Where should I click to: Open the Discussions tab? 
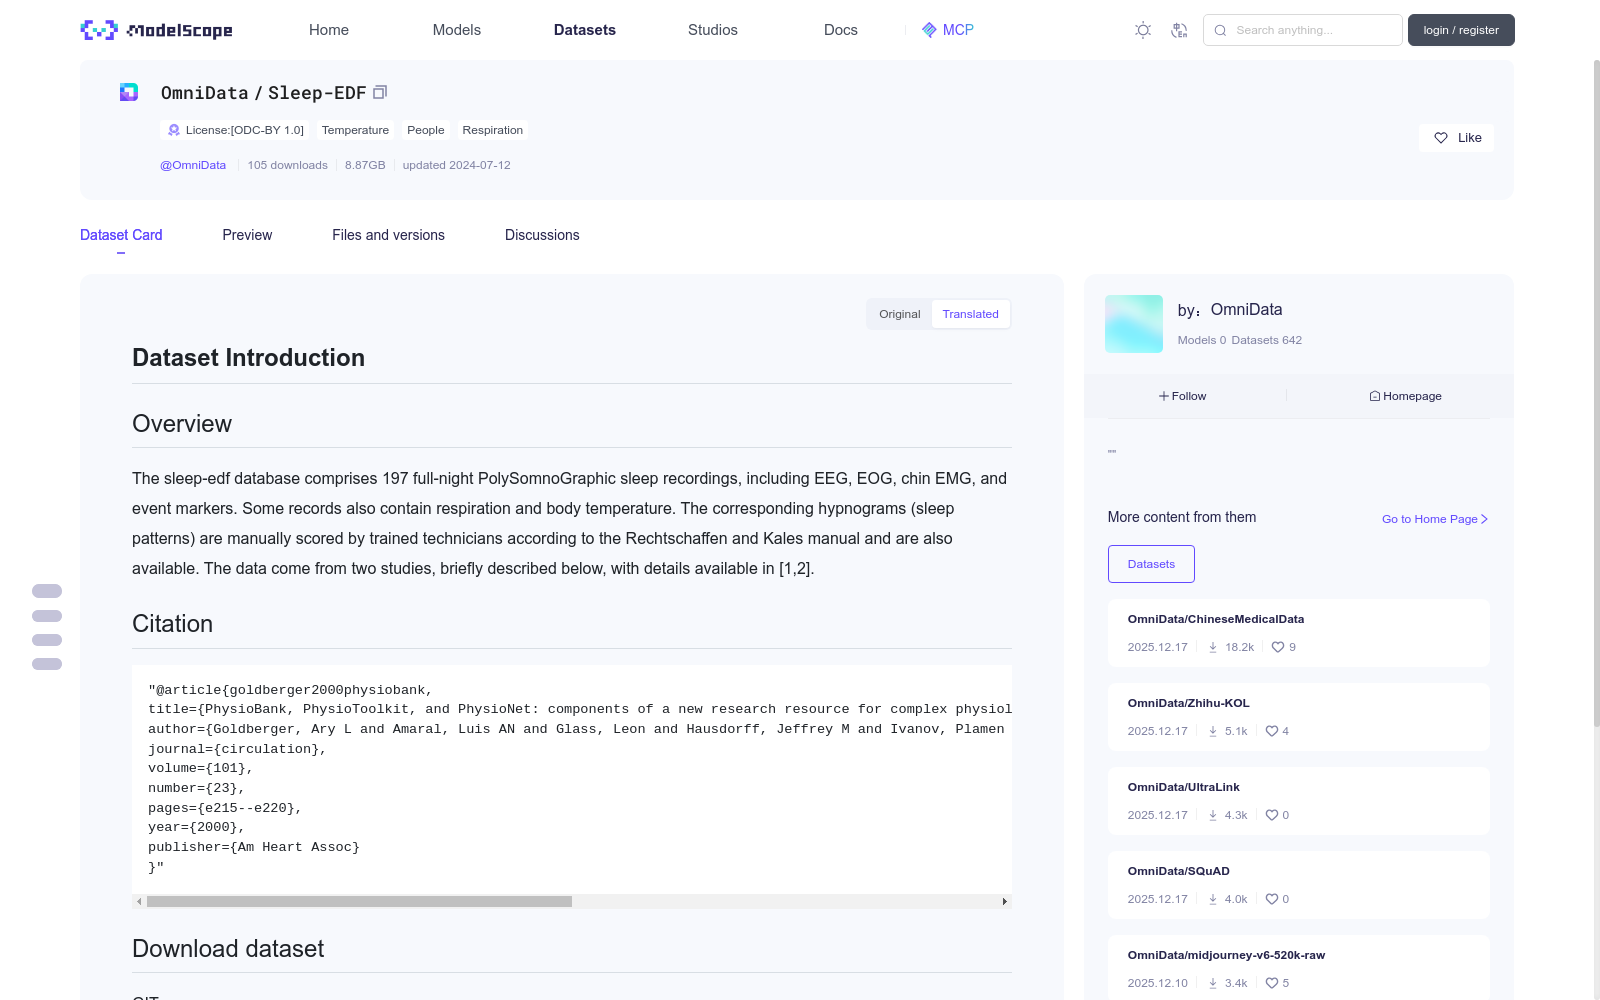[x=542, y=235]
